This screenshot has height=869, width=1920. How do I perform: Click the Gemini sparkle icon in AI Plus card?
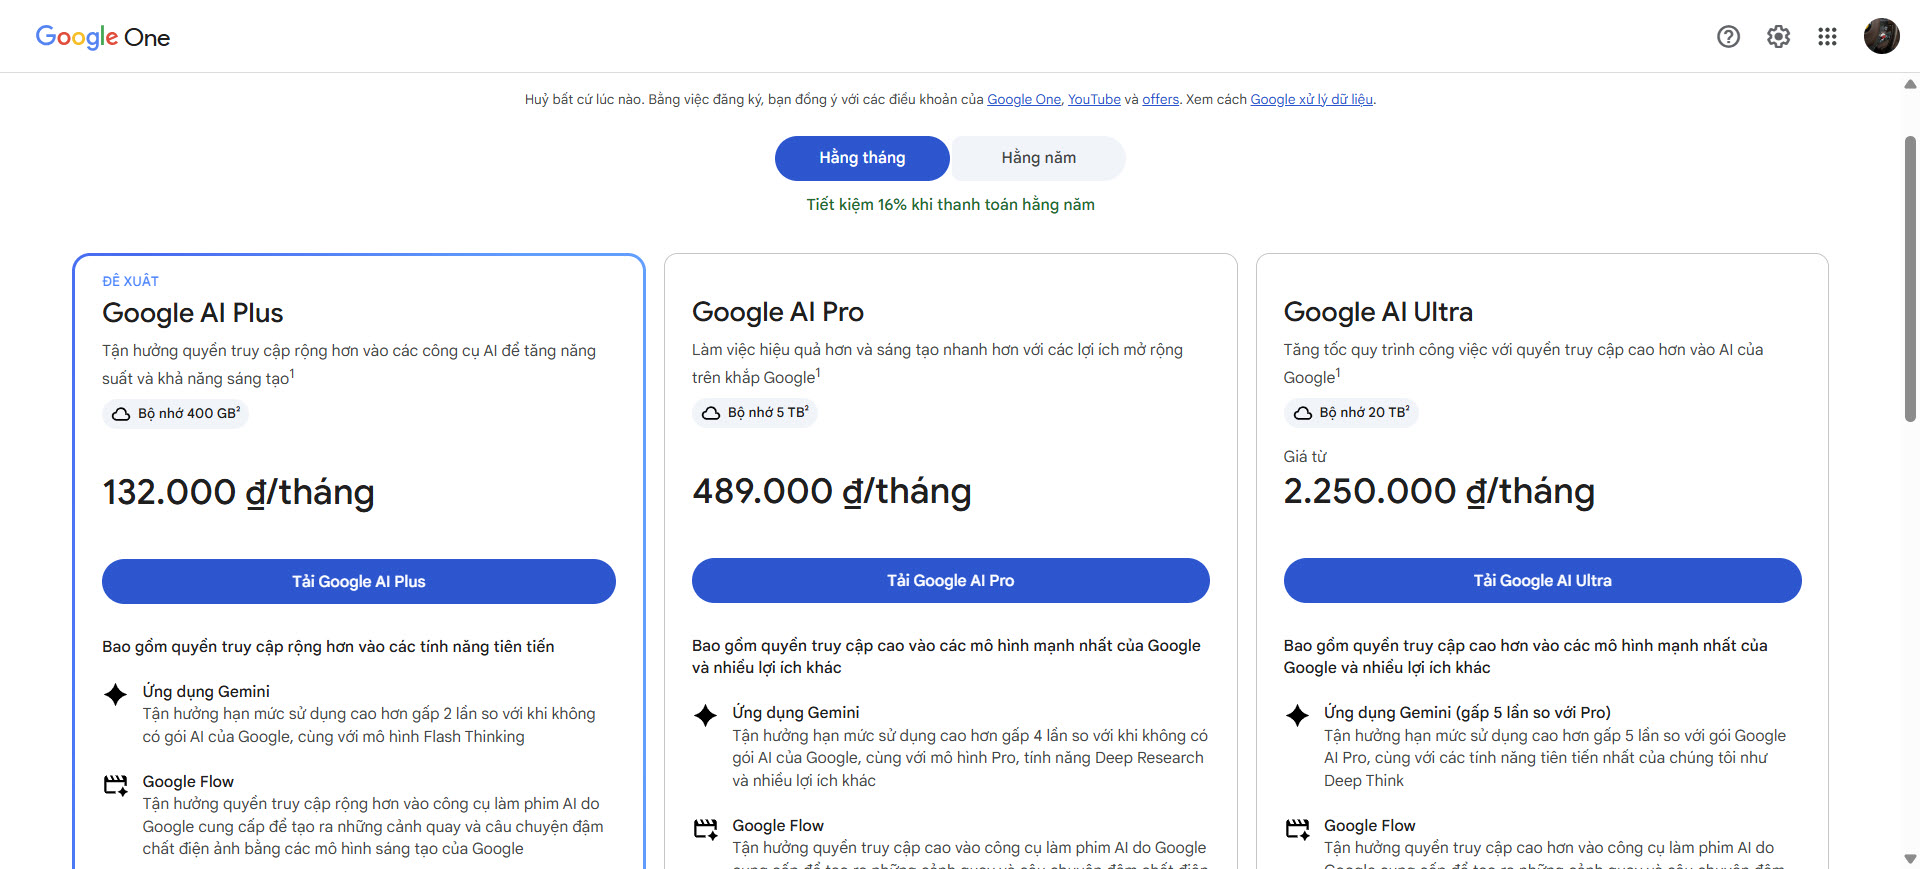click(116, 694)
